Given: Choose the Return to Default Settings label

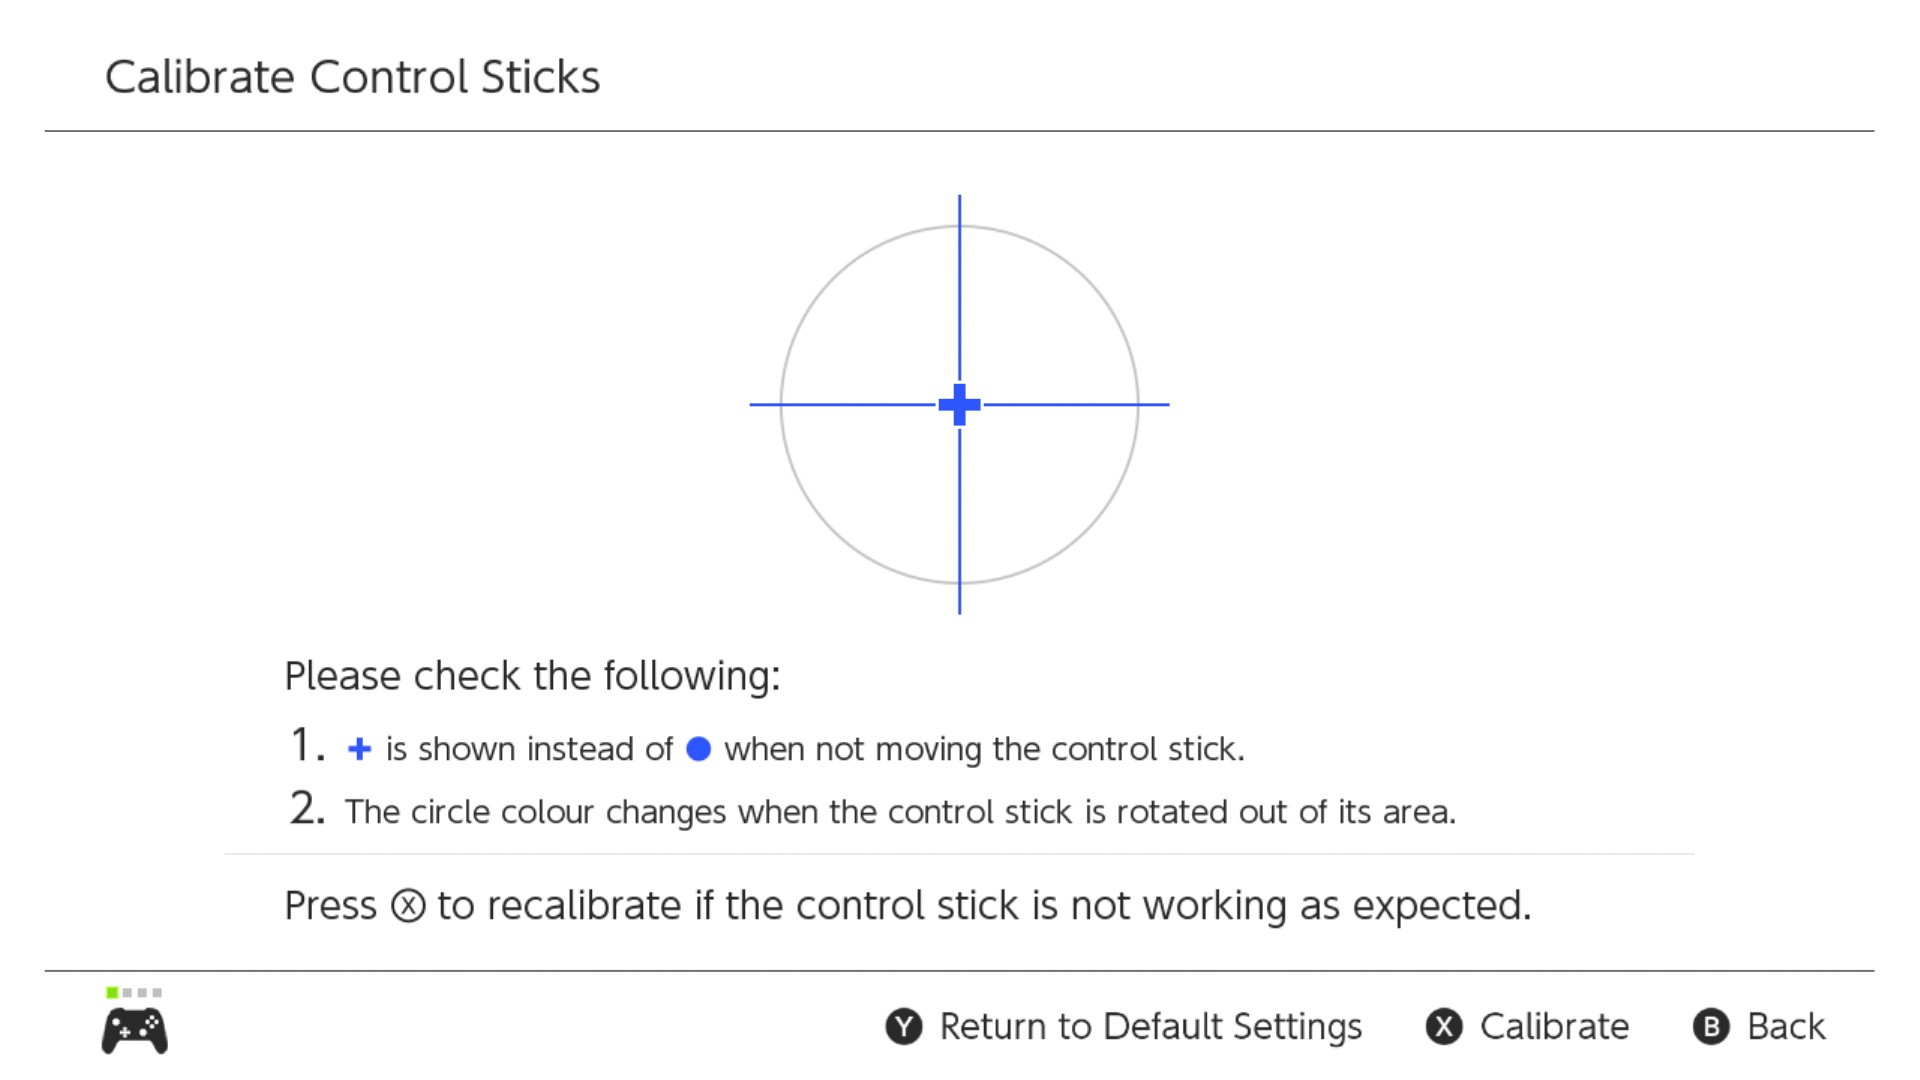Looking at the screenshot, I should (x=1150, y=1027).
